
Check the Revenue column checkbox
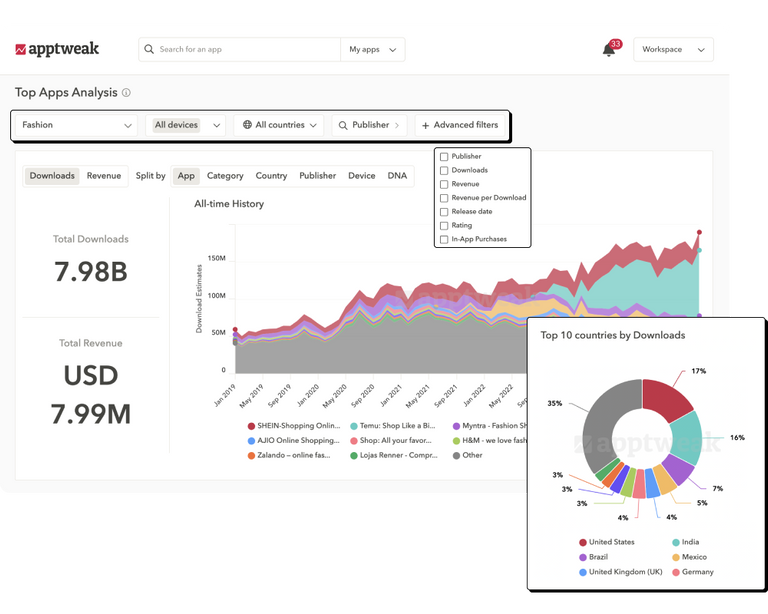pos(444,184)
